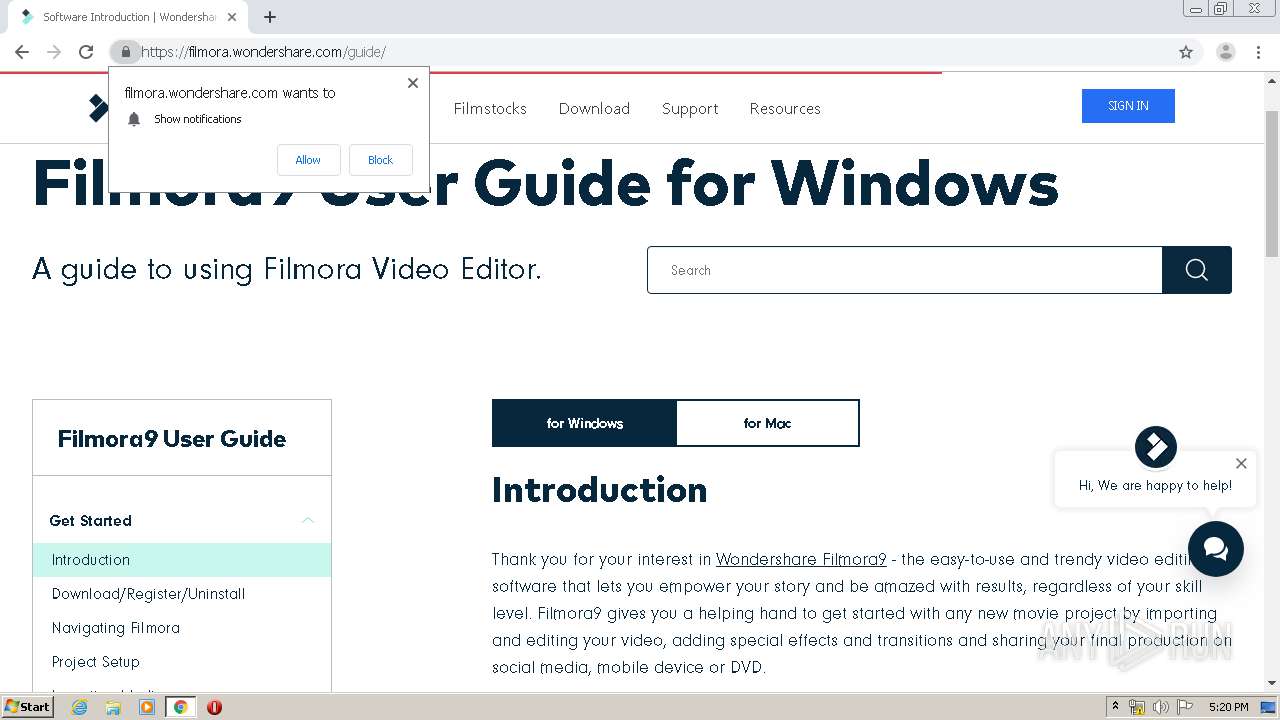Open the Resources menu item
The height and width of the screenshot is (720, 1280).
coord(785,109)
